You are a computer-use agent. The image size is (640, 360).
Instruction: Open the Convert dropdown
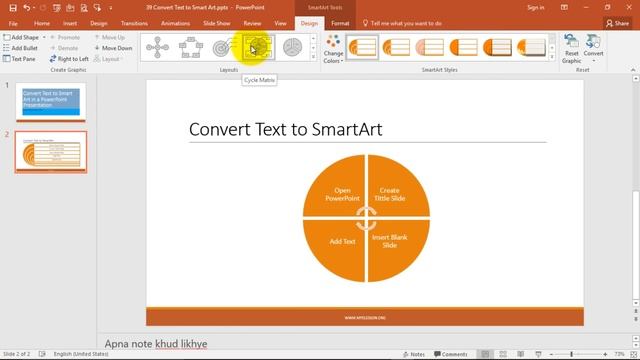coord(593,48)
